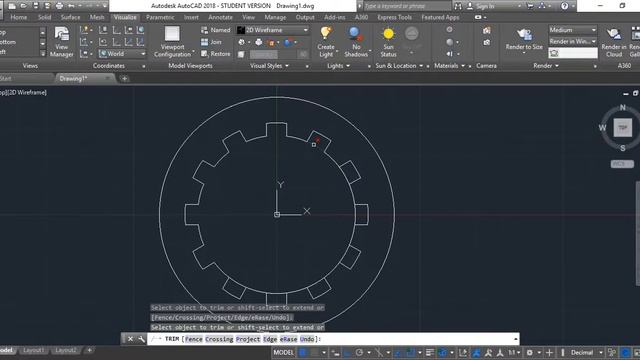Expand the Lights panel

click(x=338, y=66)
